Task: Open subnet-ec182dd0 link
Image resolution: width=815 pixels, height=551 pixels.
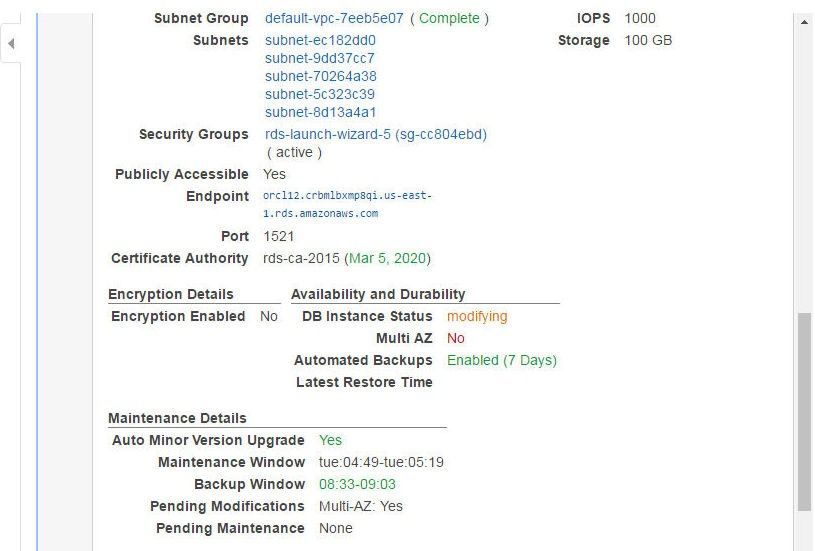Action: (x=320, y=41)
